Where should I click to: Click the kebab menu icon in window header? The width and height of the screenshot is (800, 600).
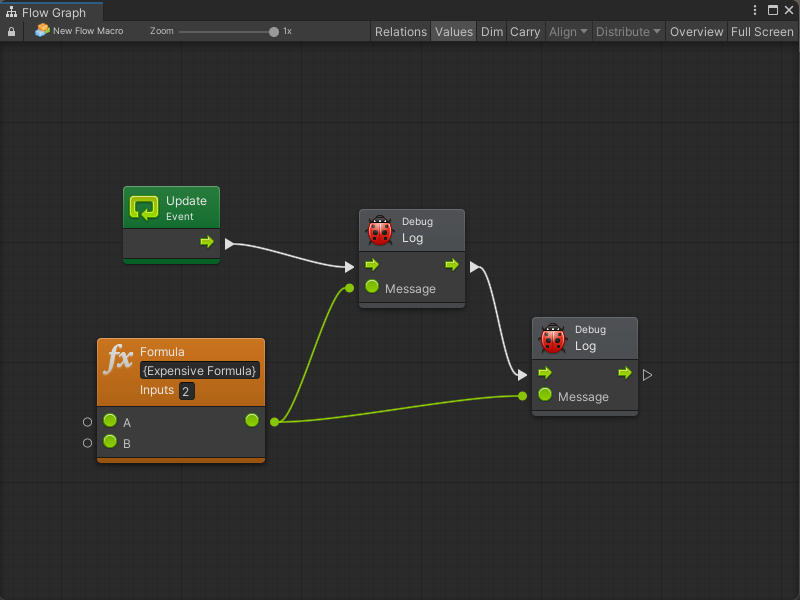coord(756,10)
